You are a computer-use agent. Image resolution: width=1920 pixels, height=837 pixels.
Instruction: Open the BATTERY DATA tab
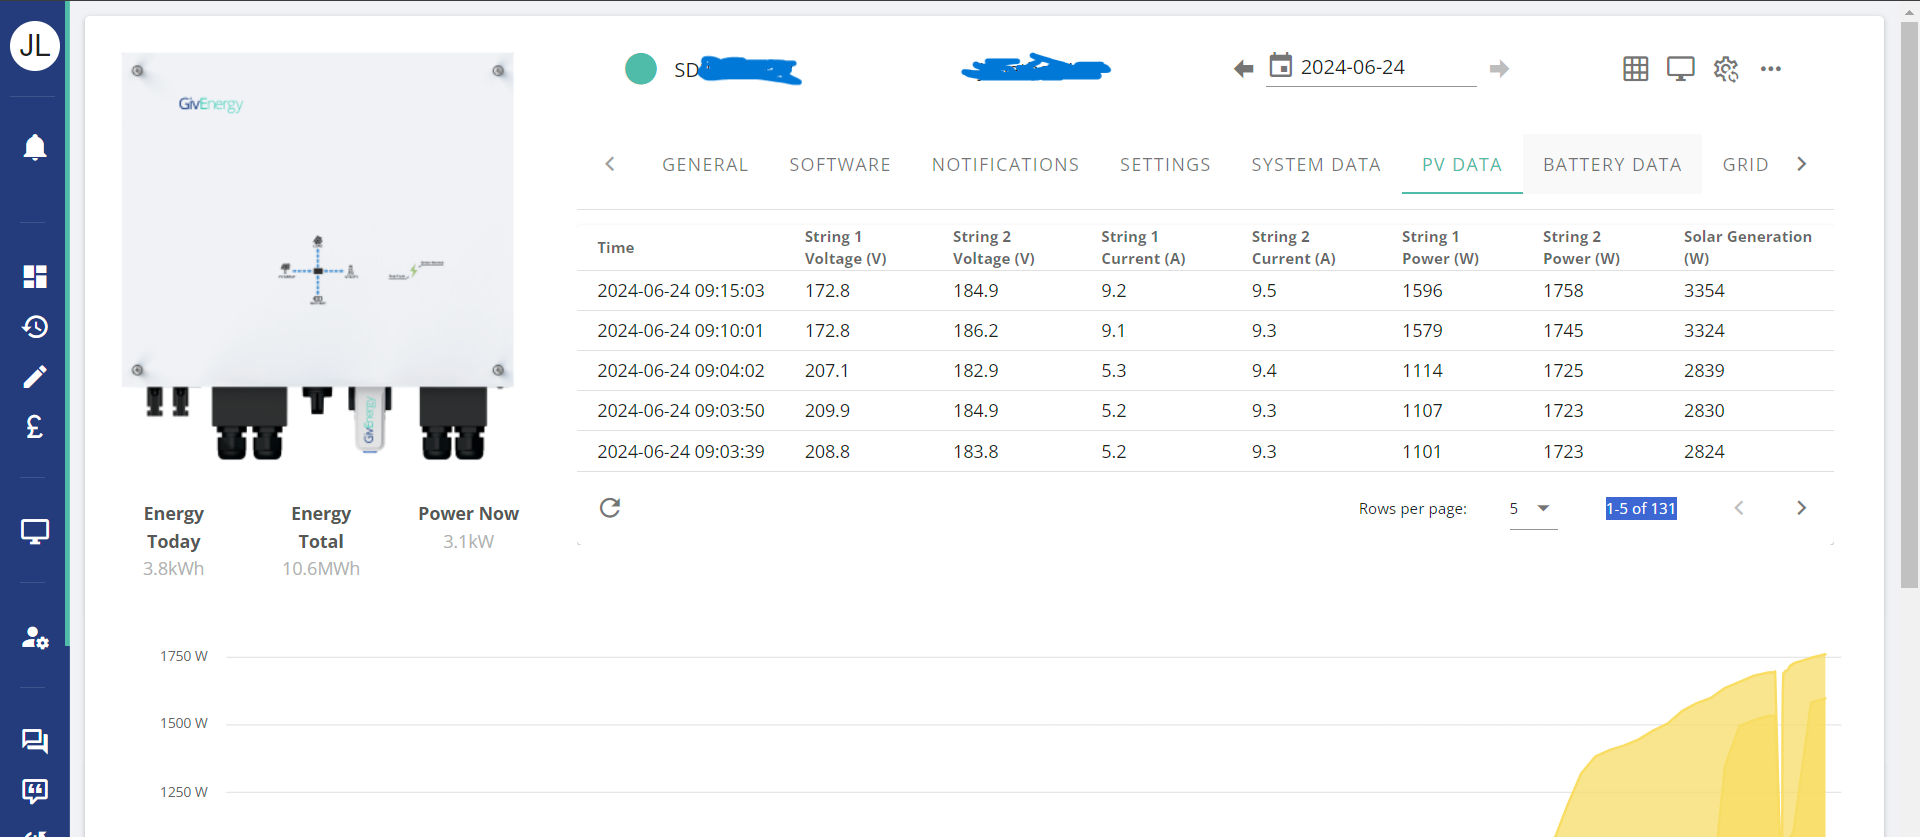(x=1612, y=165)
